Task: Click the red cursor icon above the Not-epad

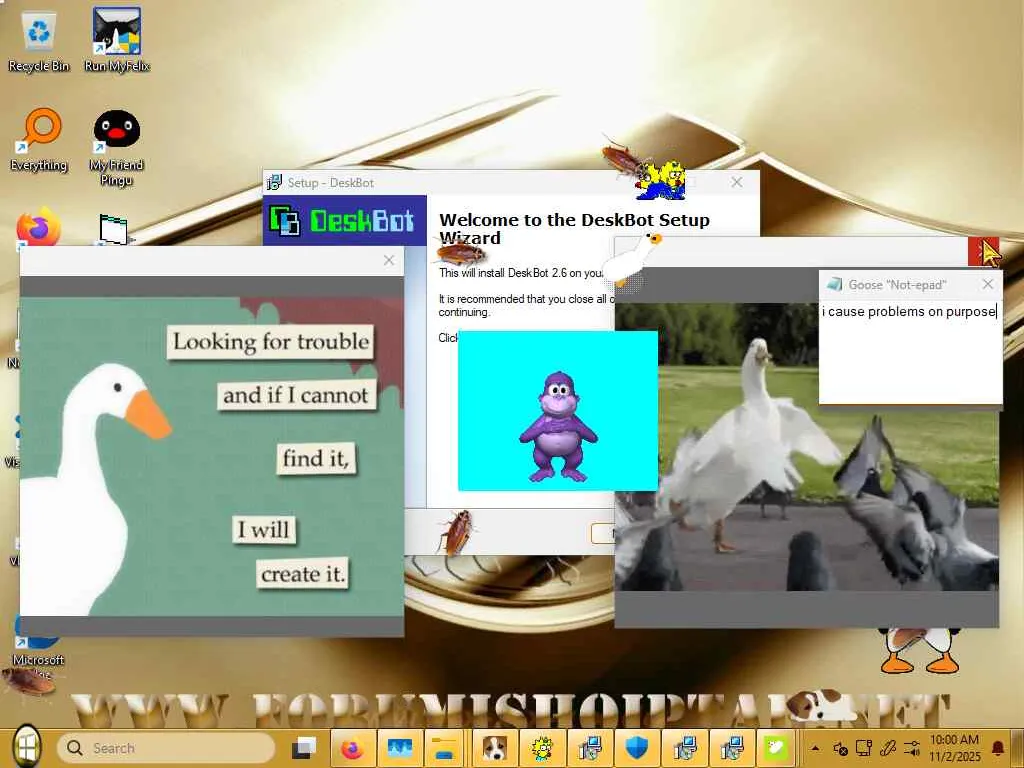Action: pos(985,252)
